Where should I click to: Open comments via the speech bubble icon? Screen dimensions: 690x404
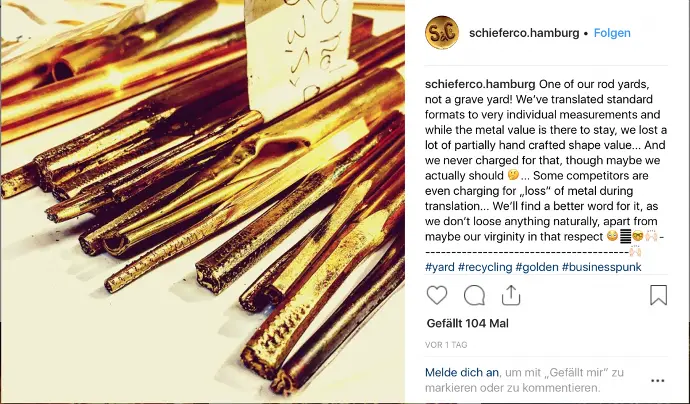click(x=474, y=295)
